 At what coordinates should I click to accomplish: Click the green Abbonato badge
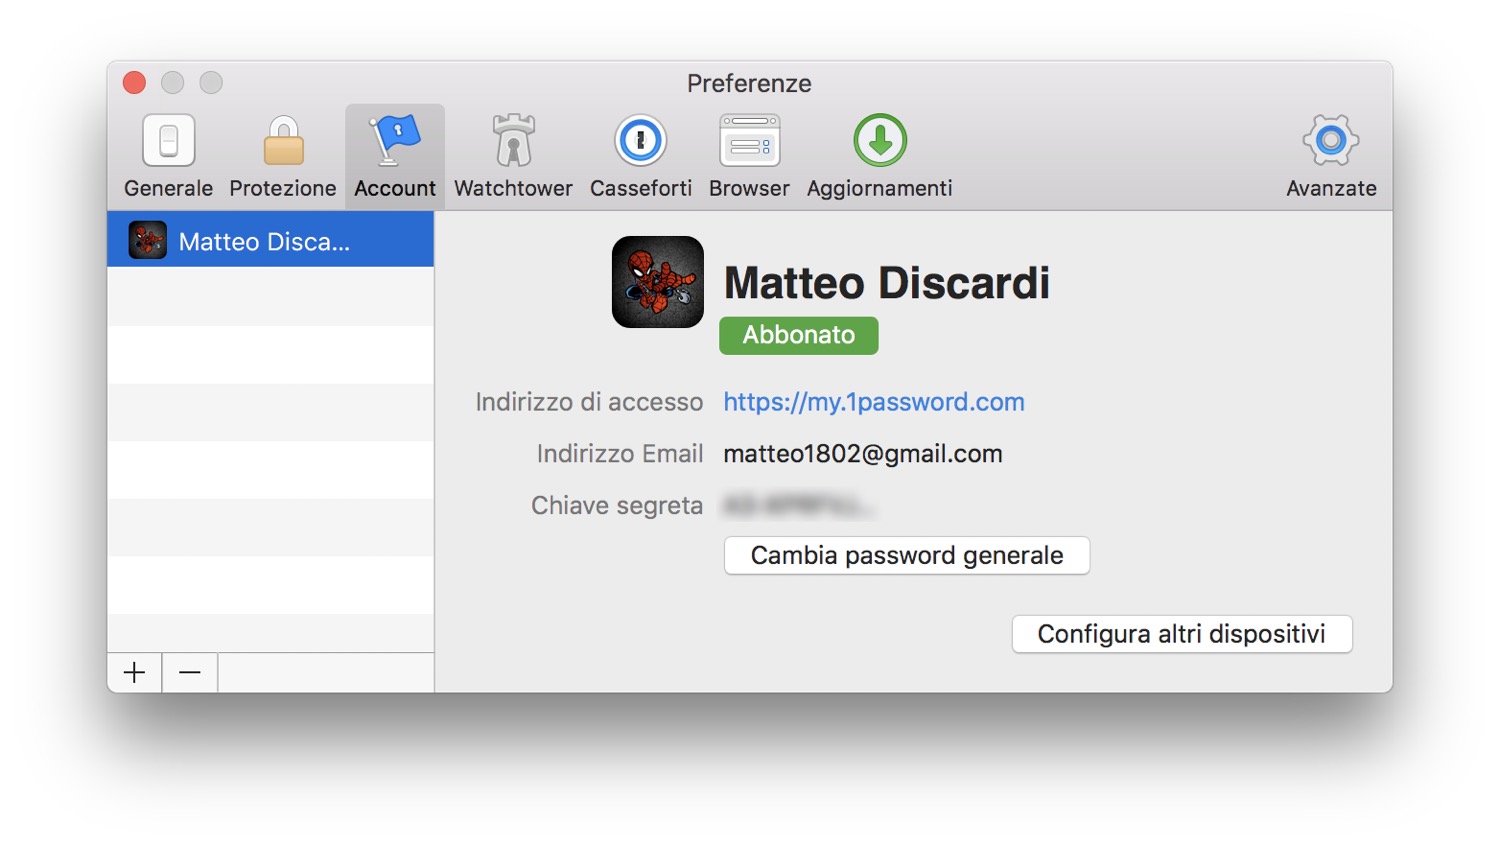(798, 335)
